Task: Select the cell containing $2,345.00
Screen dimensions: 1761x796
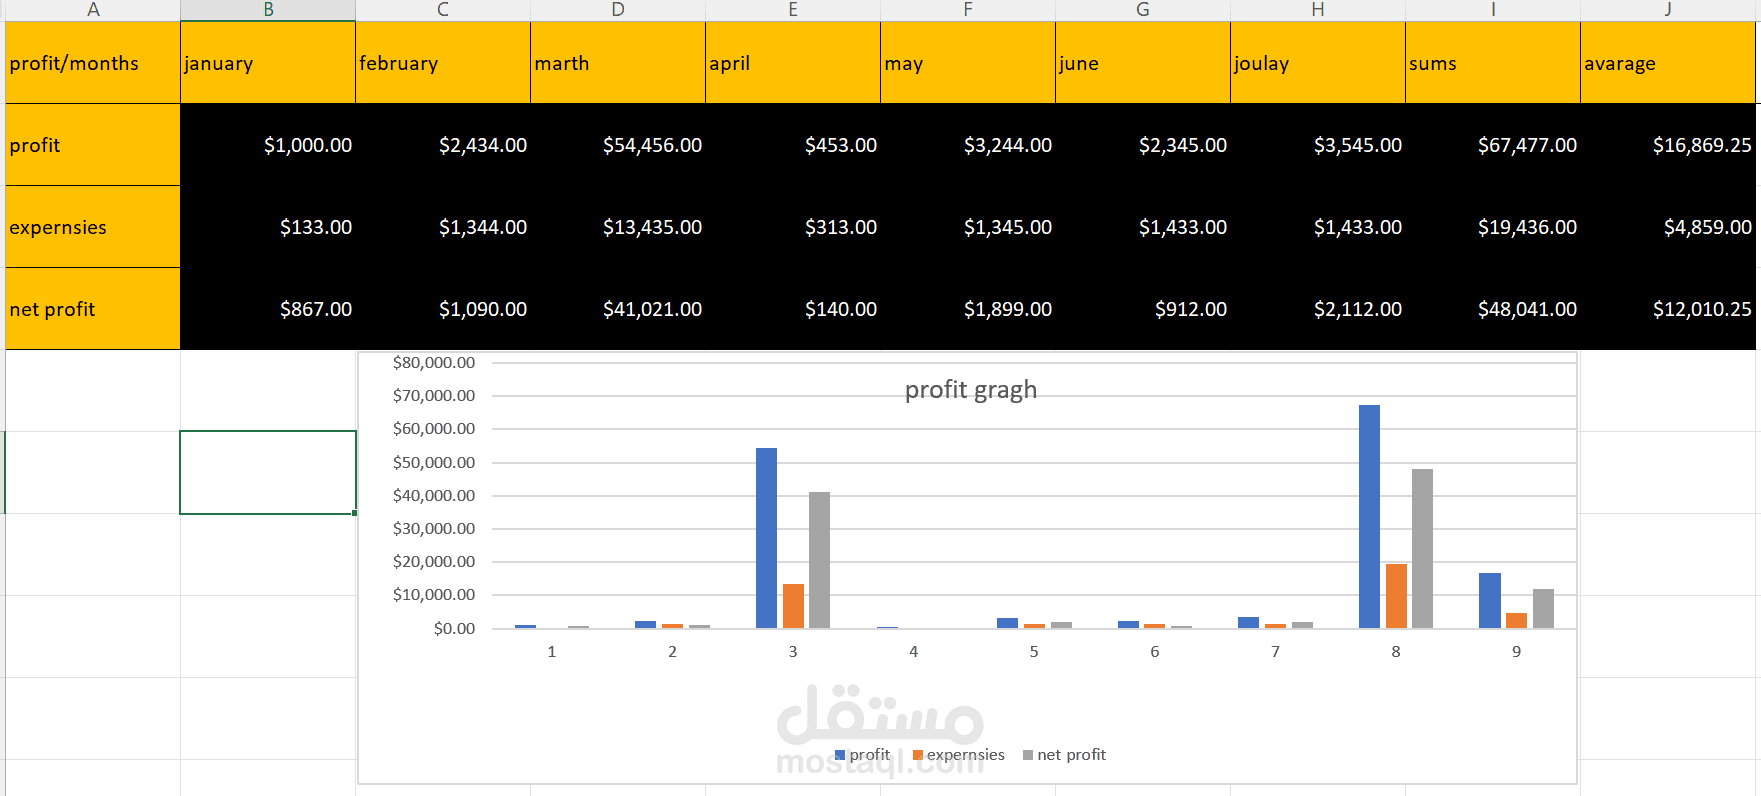Action: 1143,145
